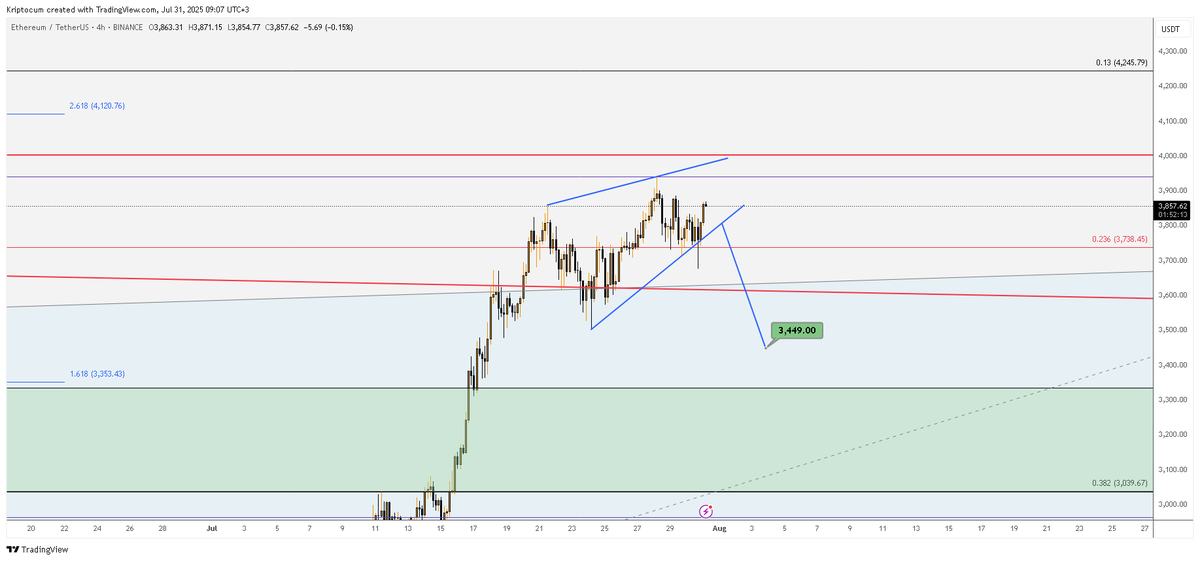The height and width of the screenshot is (561, 1200).
Task: Click the 3,600.00 price axis tick
Action: pos(1172,295)
